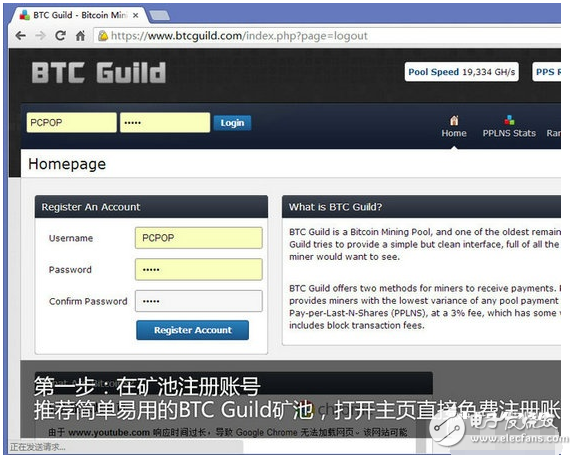Go to browser home via house icon
The width and height of the screenshot is (577, 455).
[x=80, y=36]
